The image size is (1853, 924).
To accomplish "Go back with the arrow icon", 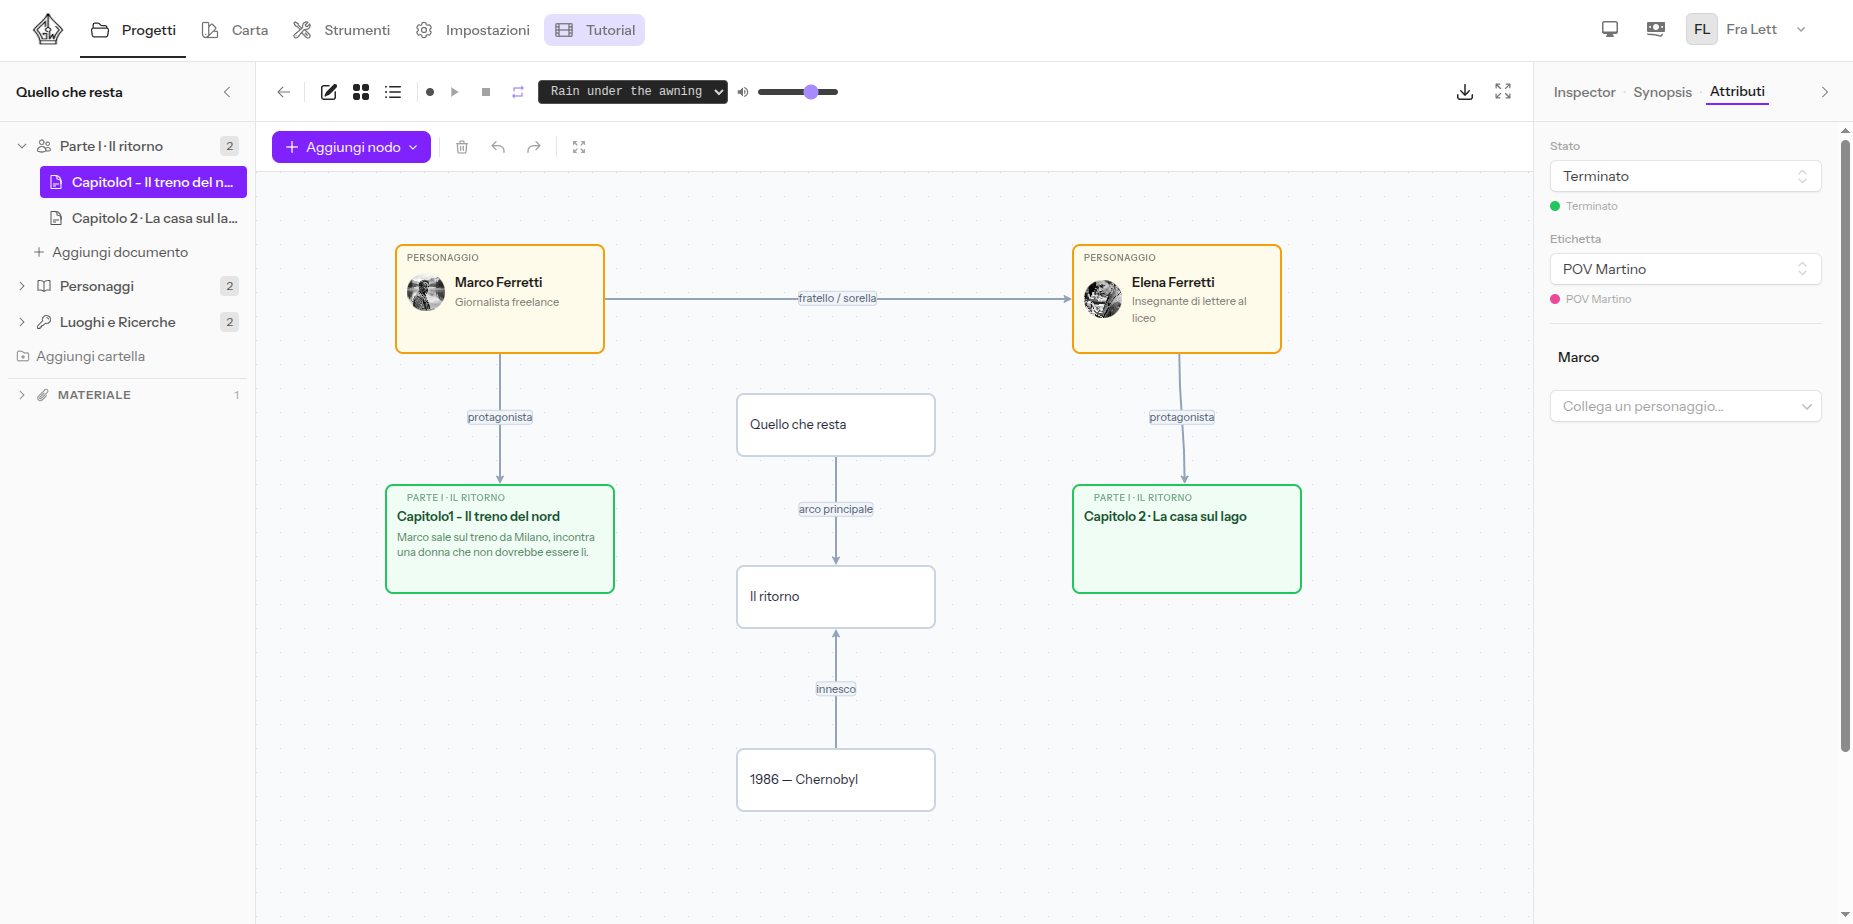I will [284, 92].
